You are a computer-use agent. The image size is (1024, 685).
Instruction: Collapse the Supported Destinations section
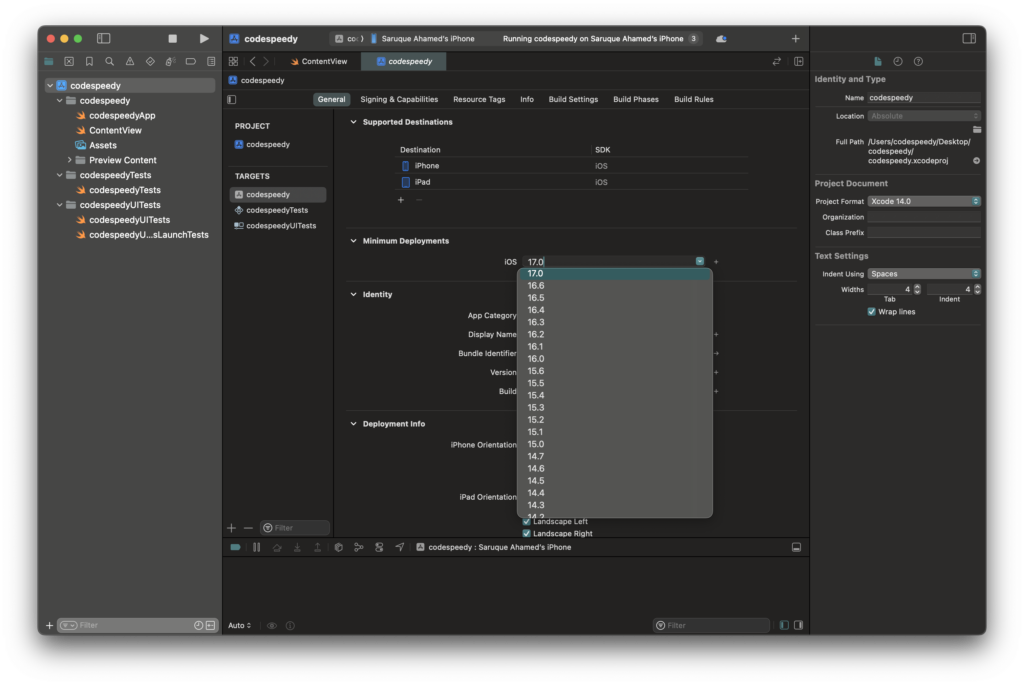353,122
